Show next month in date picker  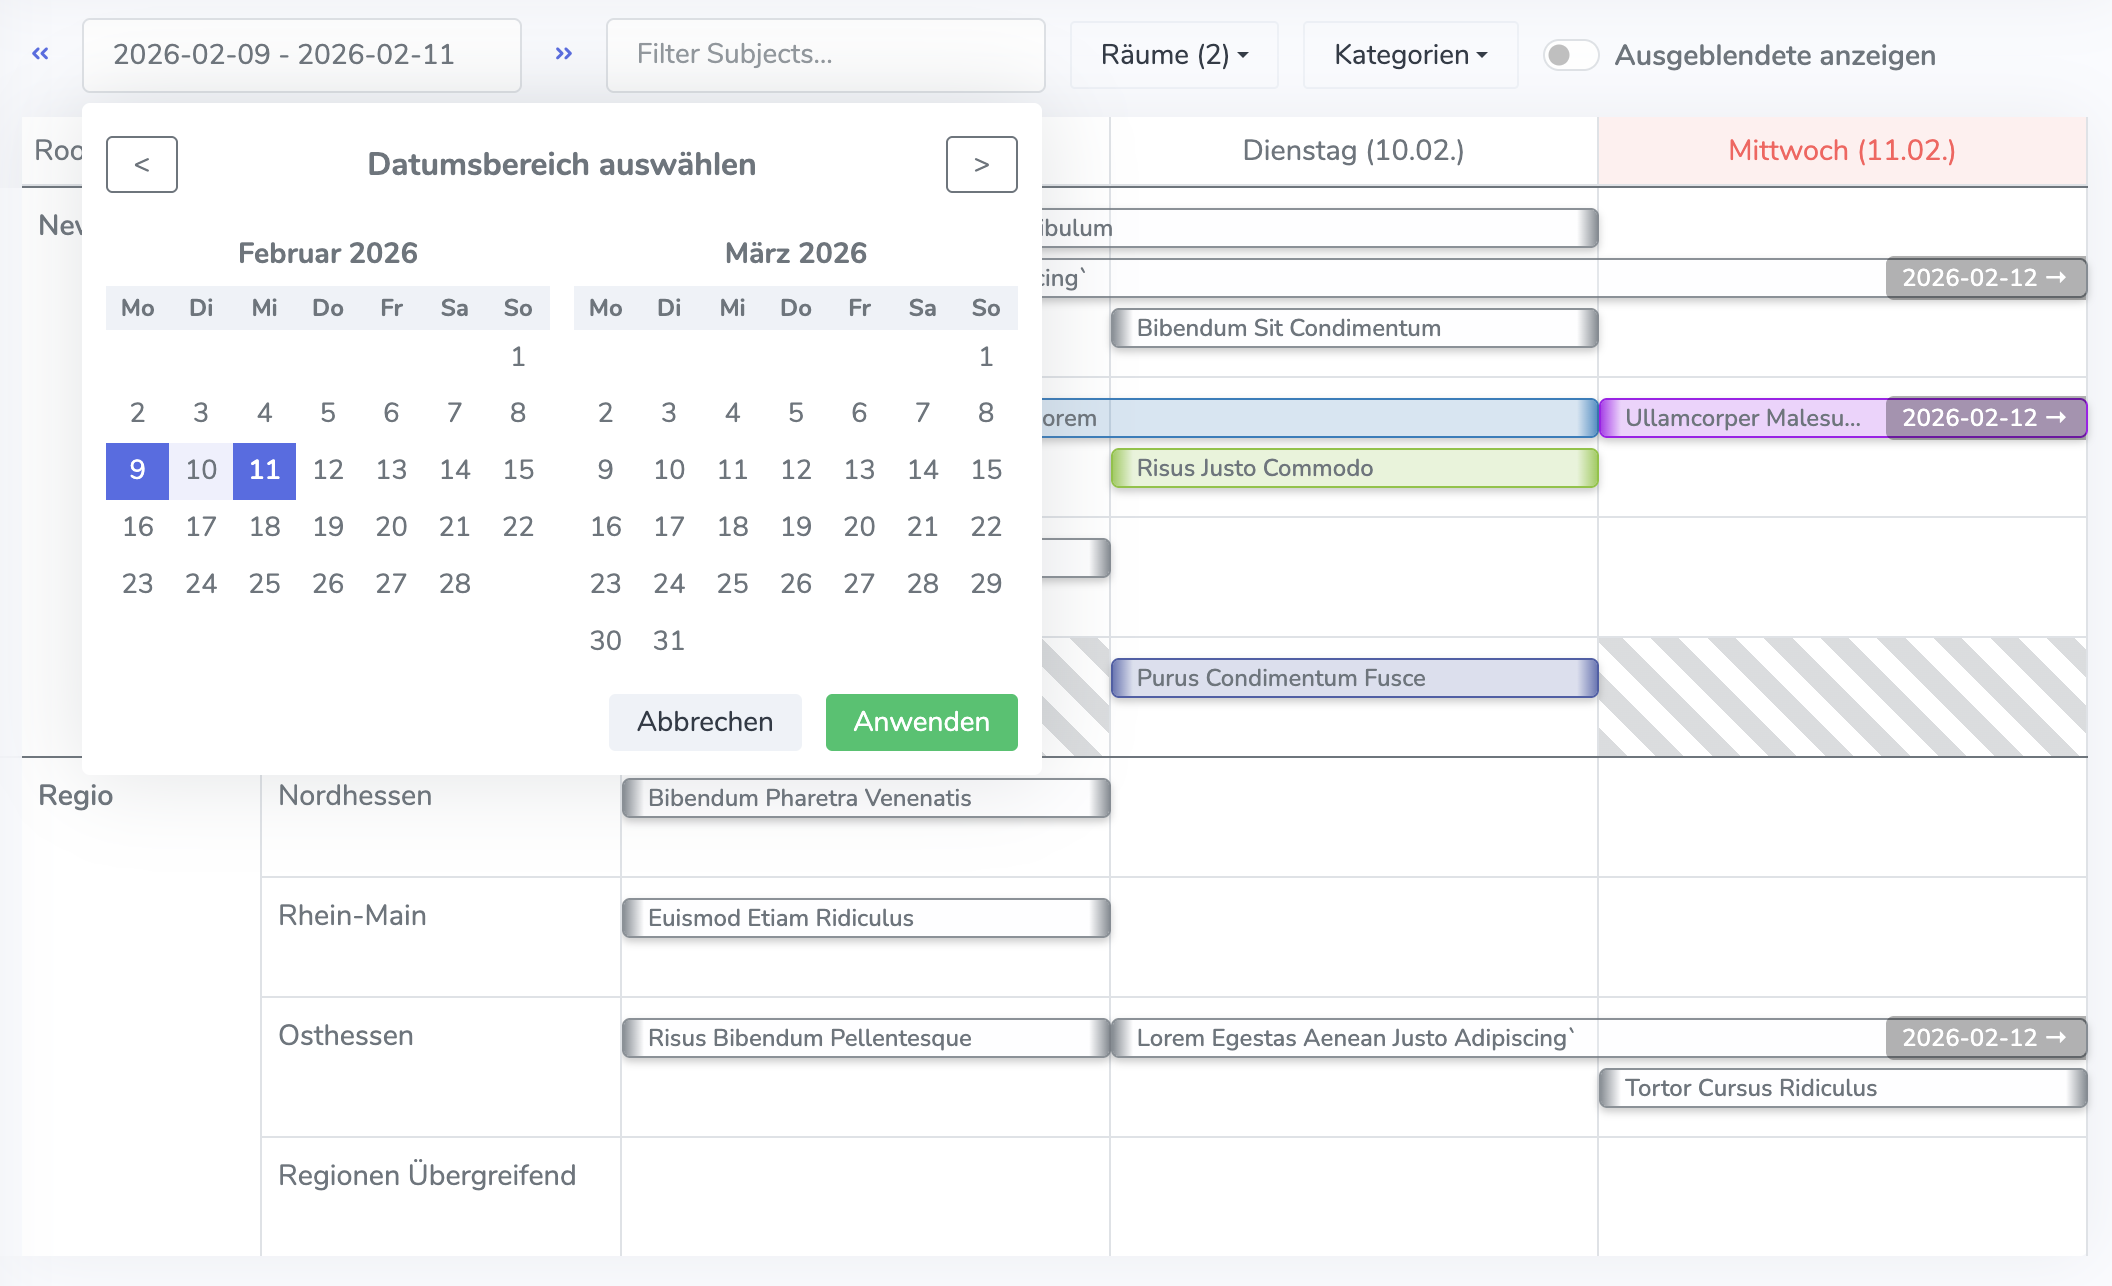pos(982,164)
